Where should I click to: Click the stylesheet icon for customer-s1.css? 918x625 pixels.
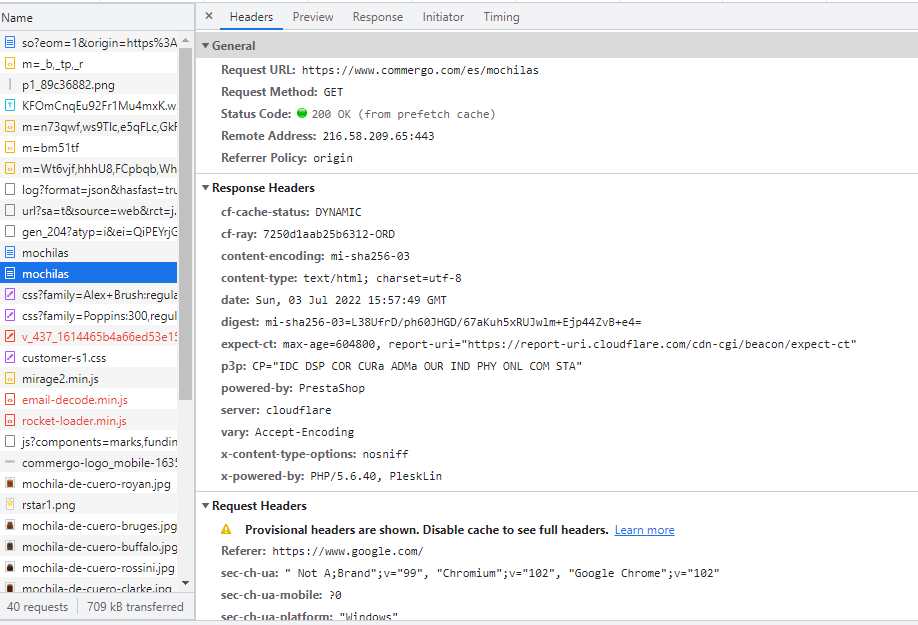[x=10, y=358]
